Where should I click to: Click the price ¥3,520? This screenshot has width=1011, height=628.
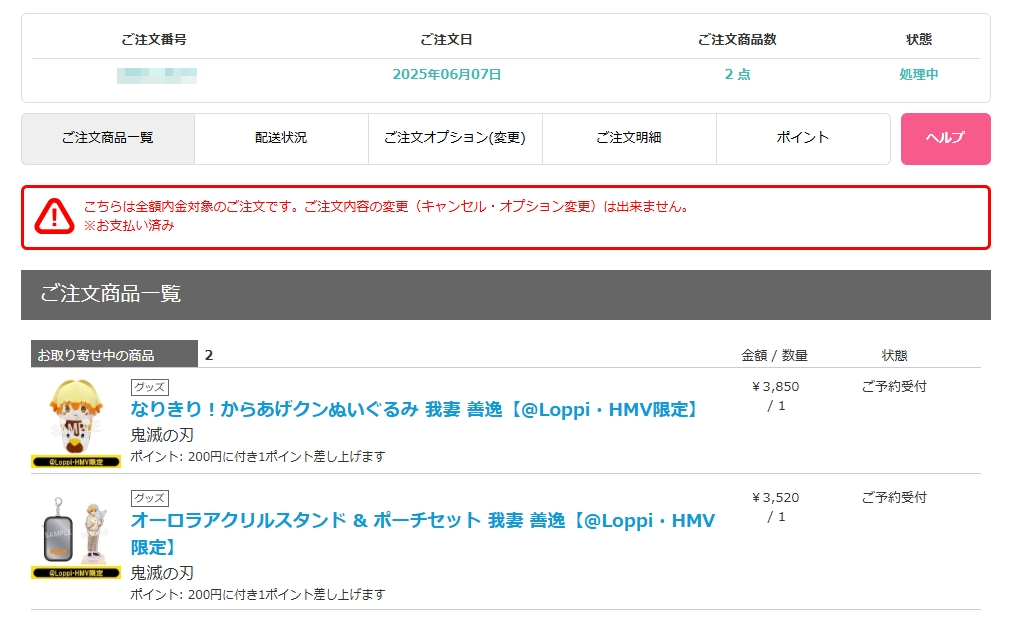(x=776, y=498)
